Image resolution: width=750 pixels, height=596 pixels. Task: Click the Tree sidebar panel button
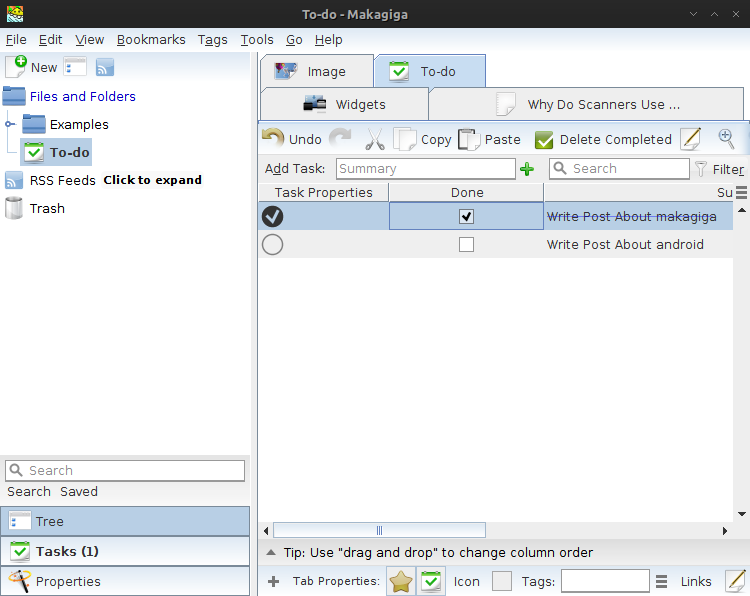(125, 521)
